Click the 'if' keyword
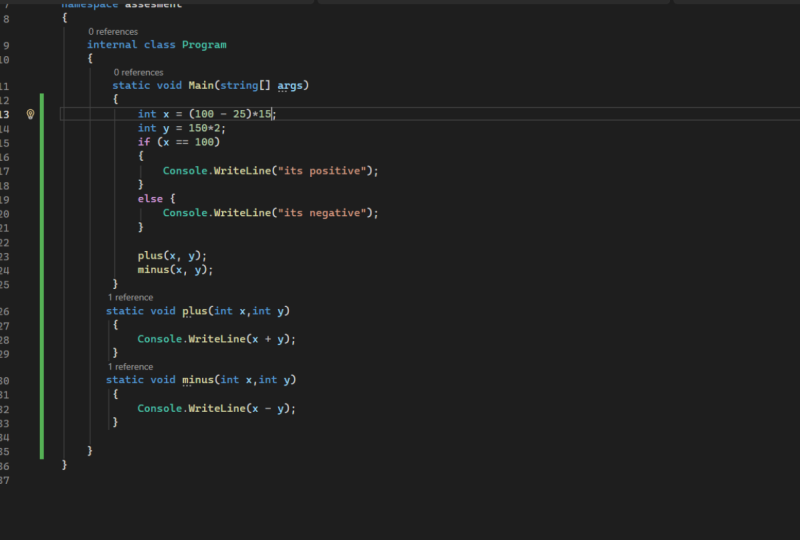Screen dimensions: 800x540 (x=144, y=142)
